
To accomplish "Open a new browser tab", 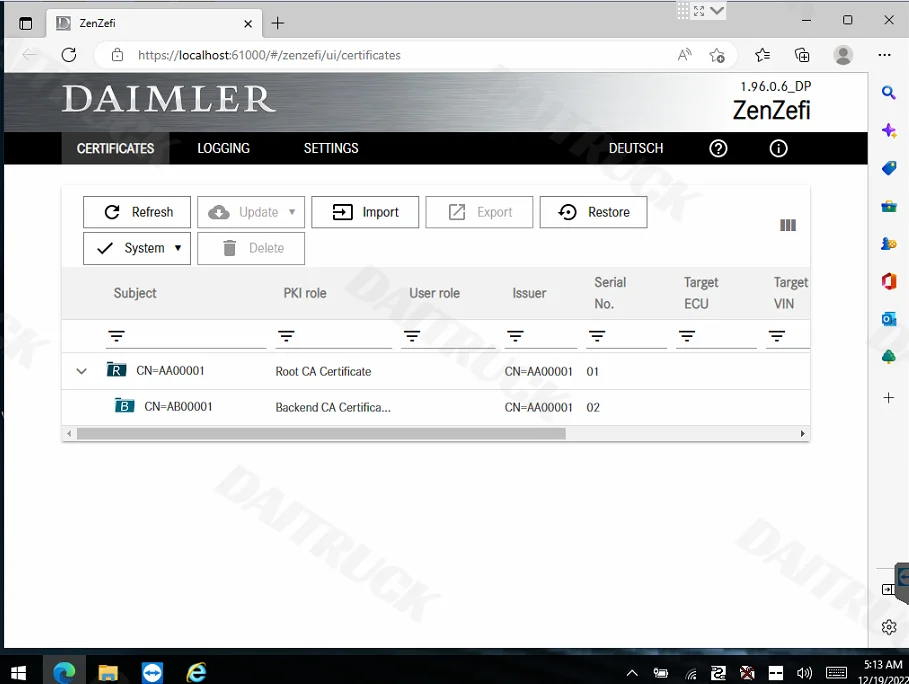I will 278,23.
